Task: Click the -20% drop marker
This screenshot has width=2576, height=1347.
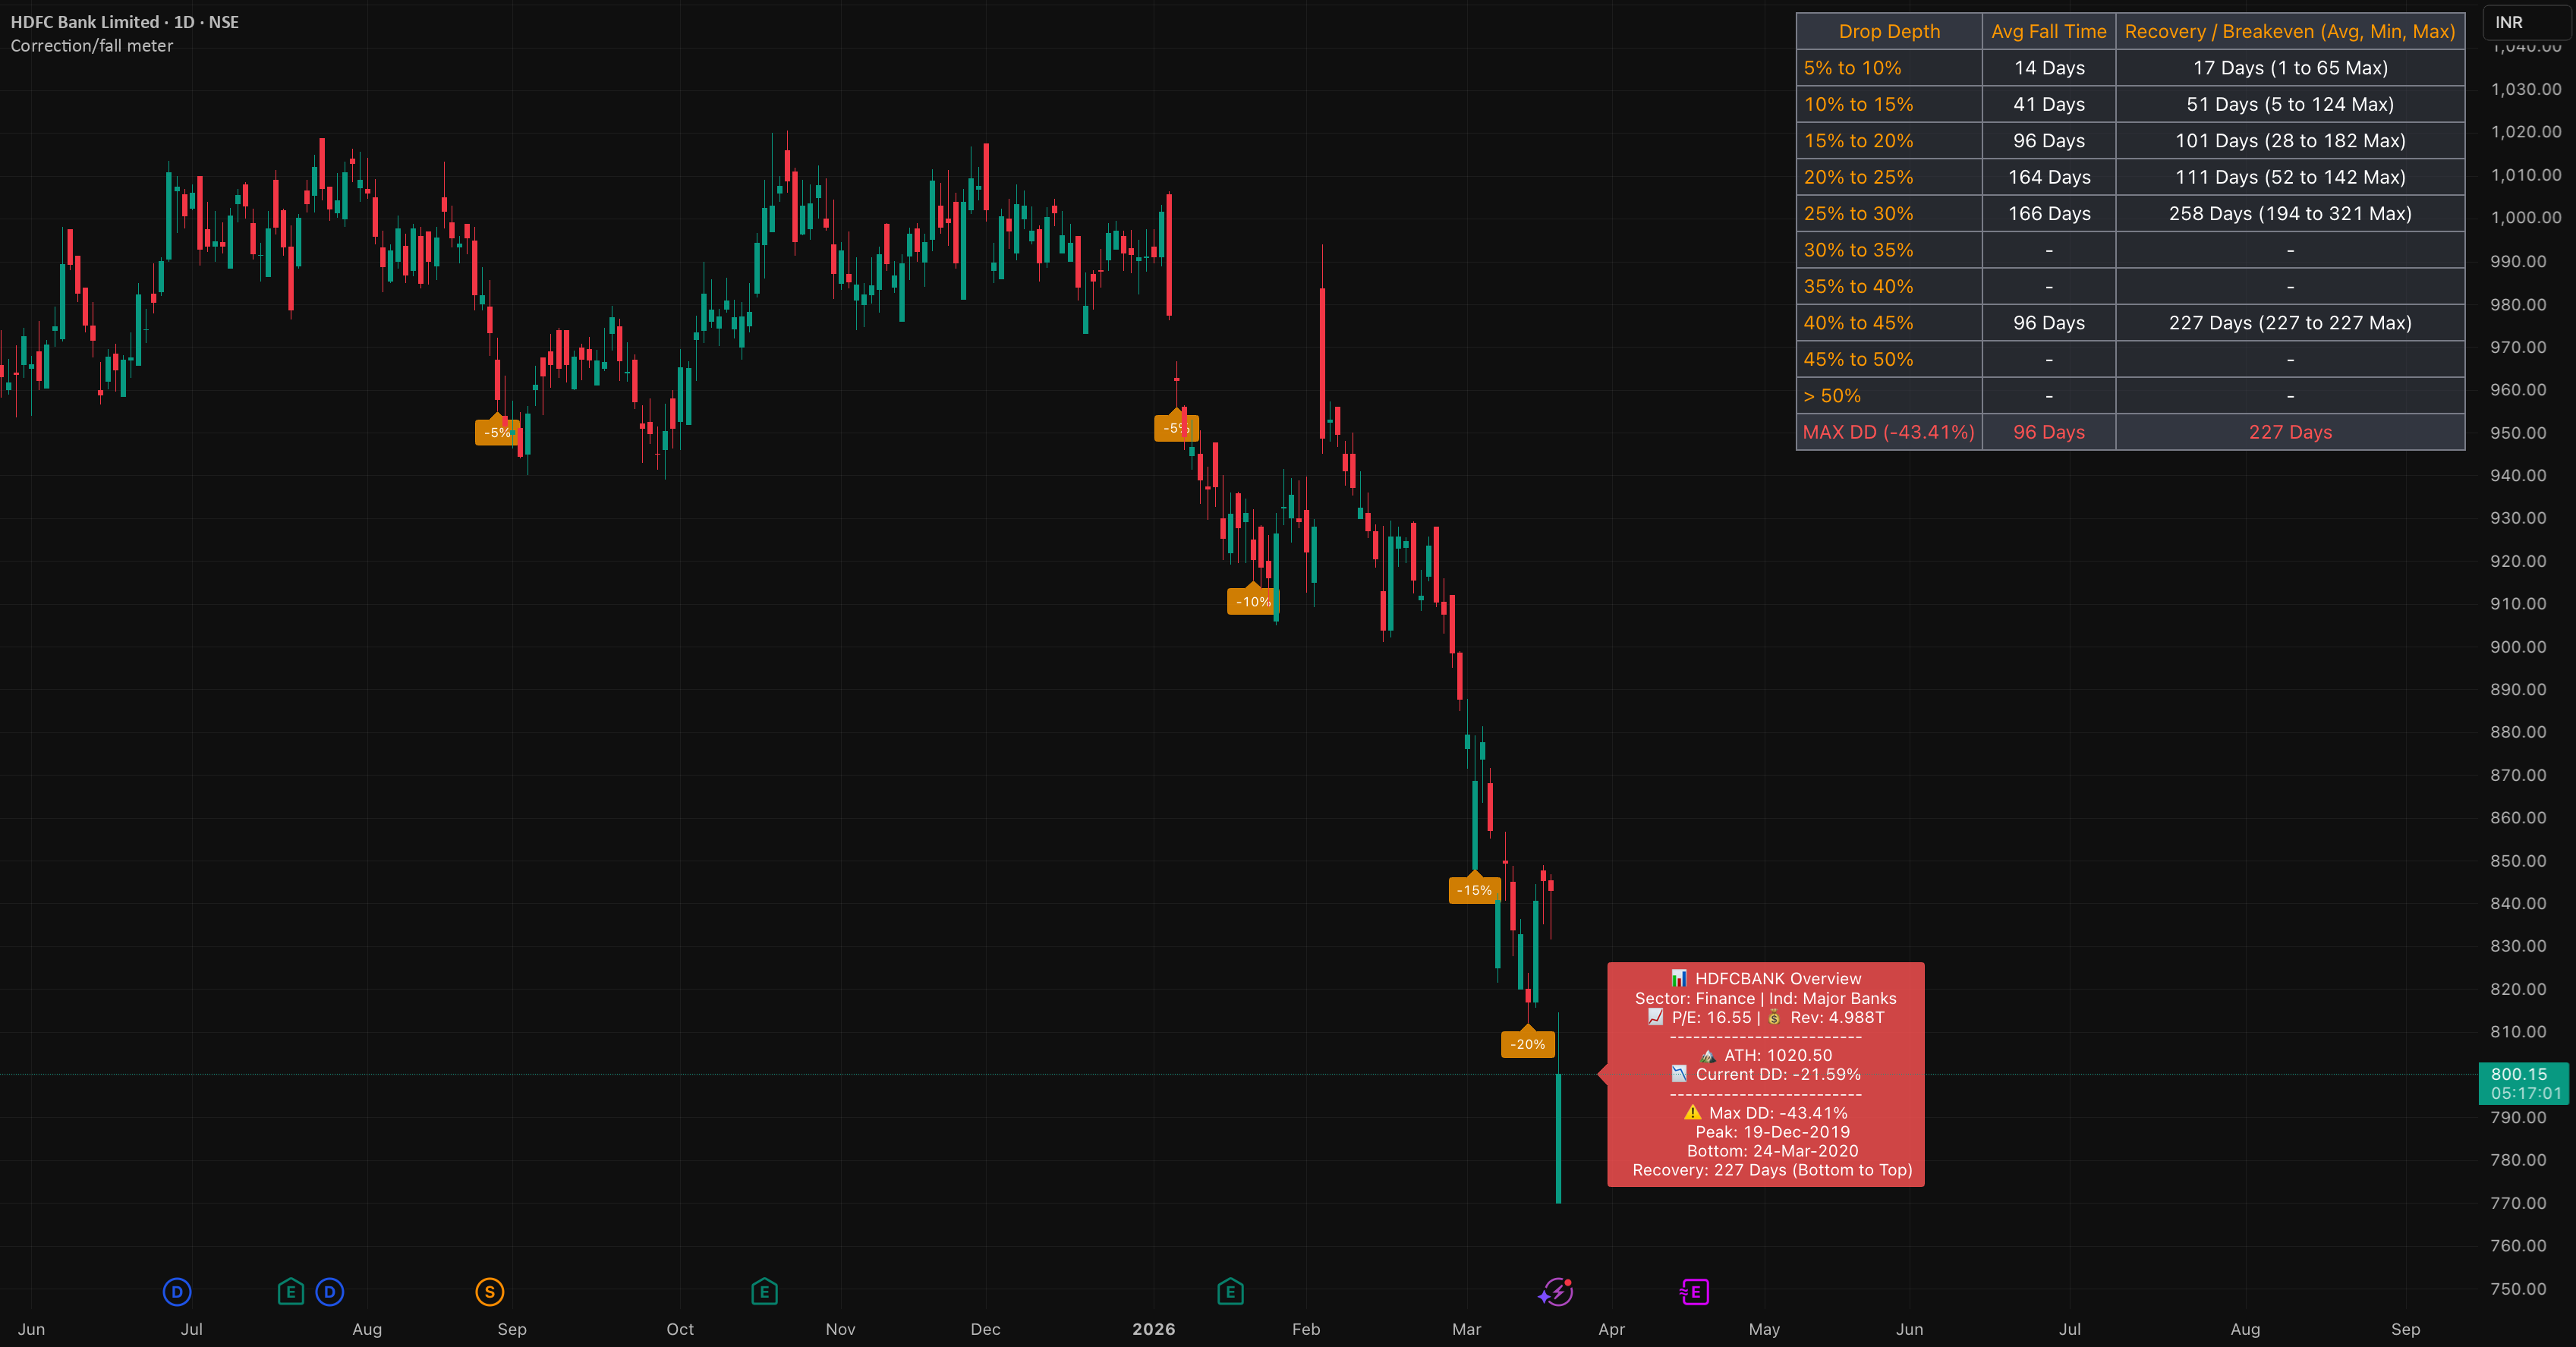Action: coord(1527,1043)
